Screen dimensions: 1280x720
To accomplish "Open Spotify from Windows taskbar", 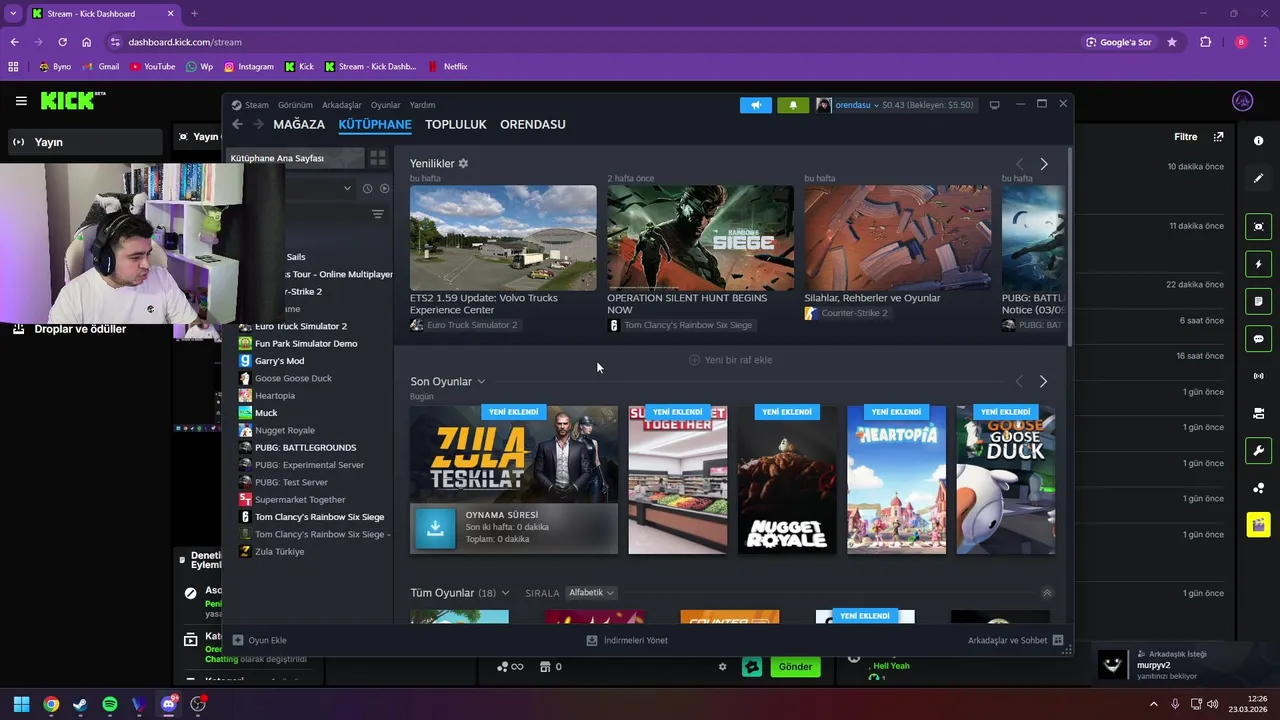I will [x=110, y=704].
